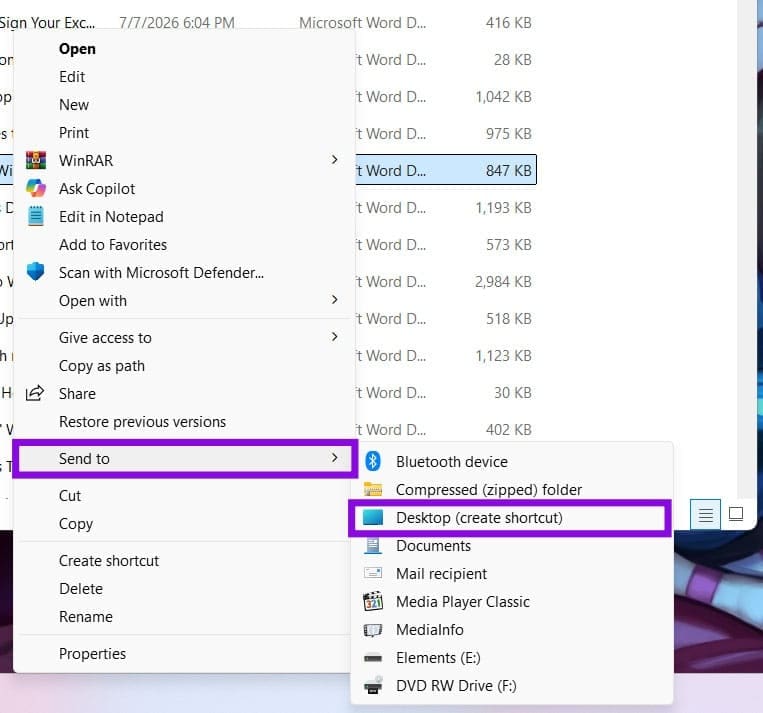Click the Documents icon in the submenu
This screenshot has height=713, width=763.
[x=373, y=546]
